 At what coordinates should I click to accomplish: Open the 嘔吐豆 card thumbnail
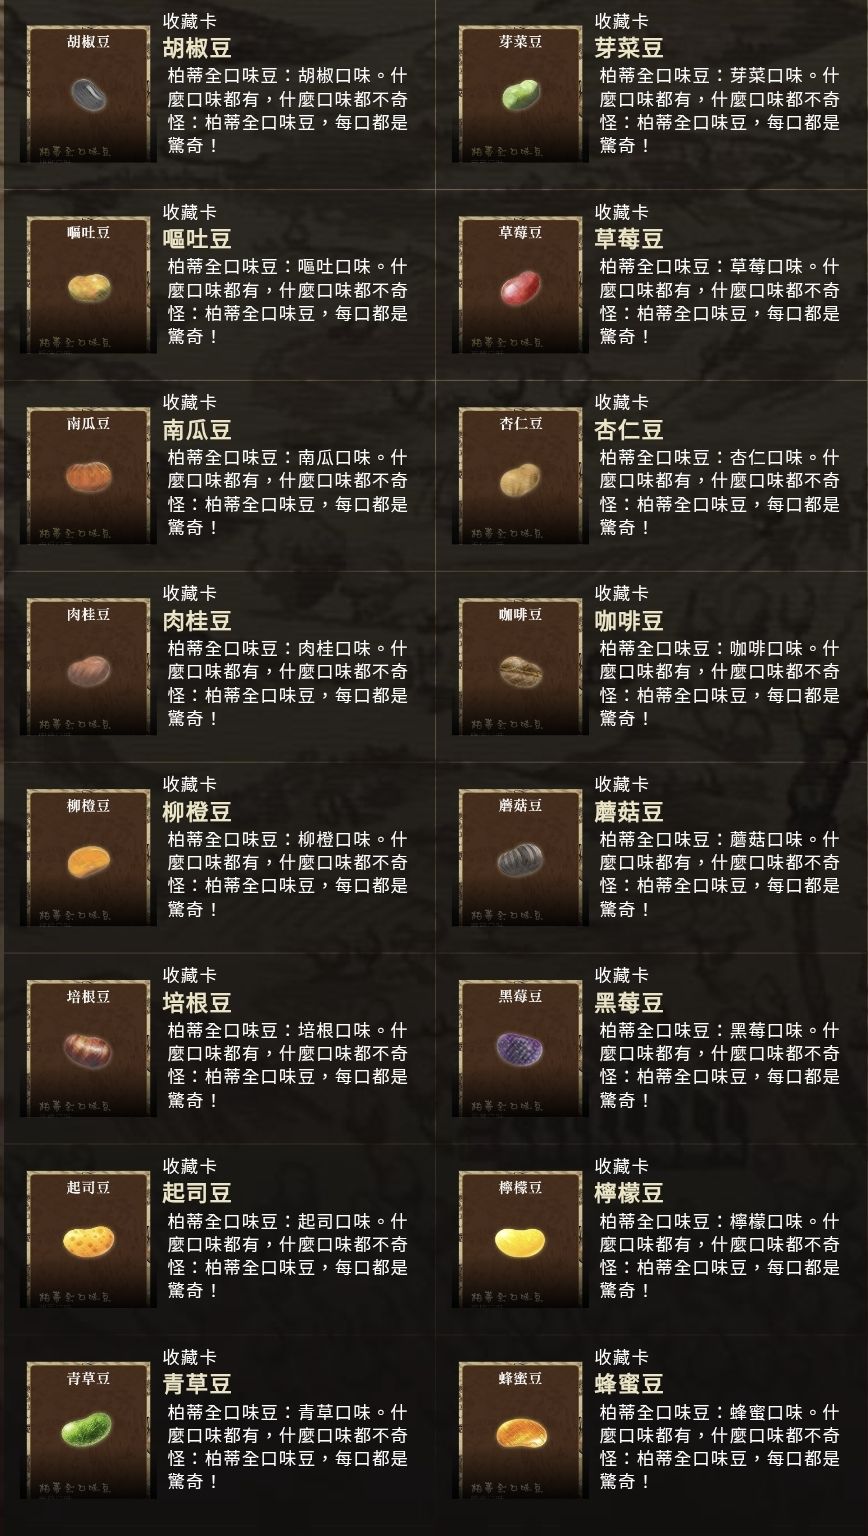point(89,284)
